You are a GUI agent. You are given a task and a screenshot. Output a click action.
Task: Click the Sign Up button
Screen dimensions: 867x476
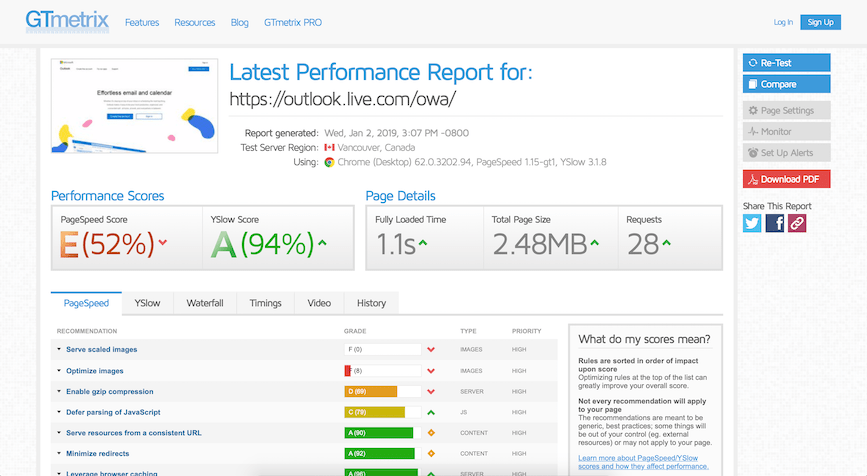(x=821, y=22)
